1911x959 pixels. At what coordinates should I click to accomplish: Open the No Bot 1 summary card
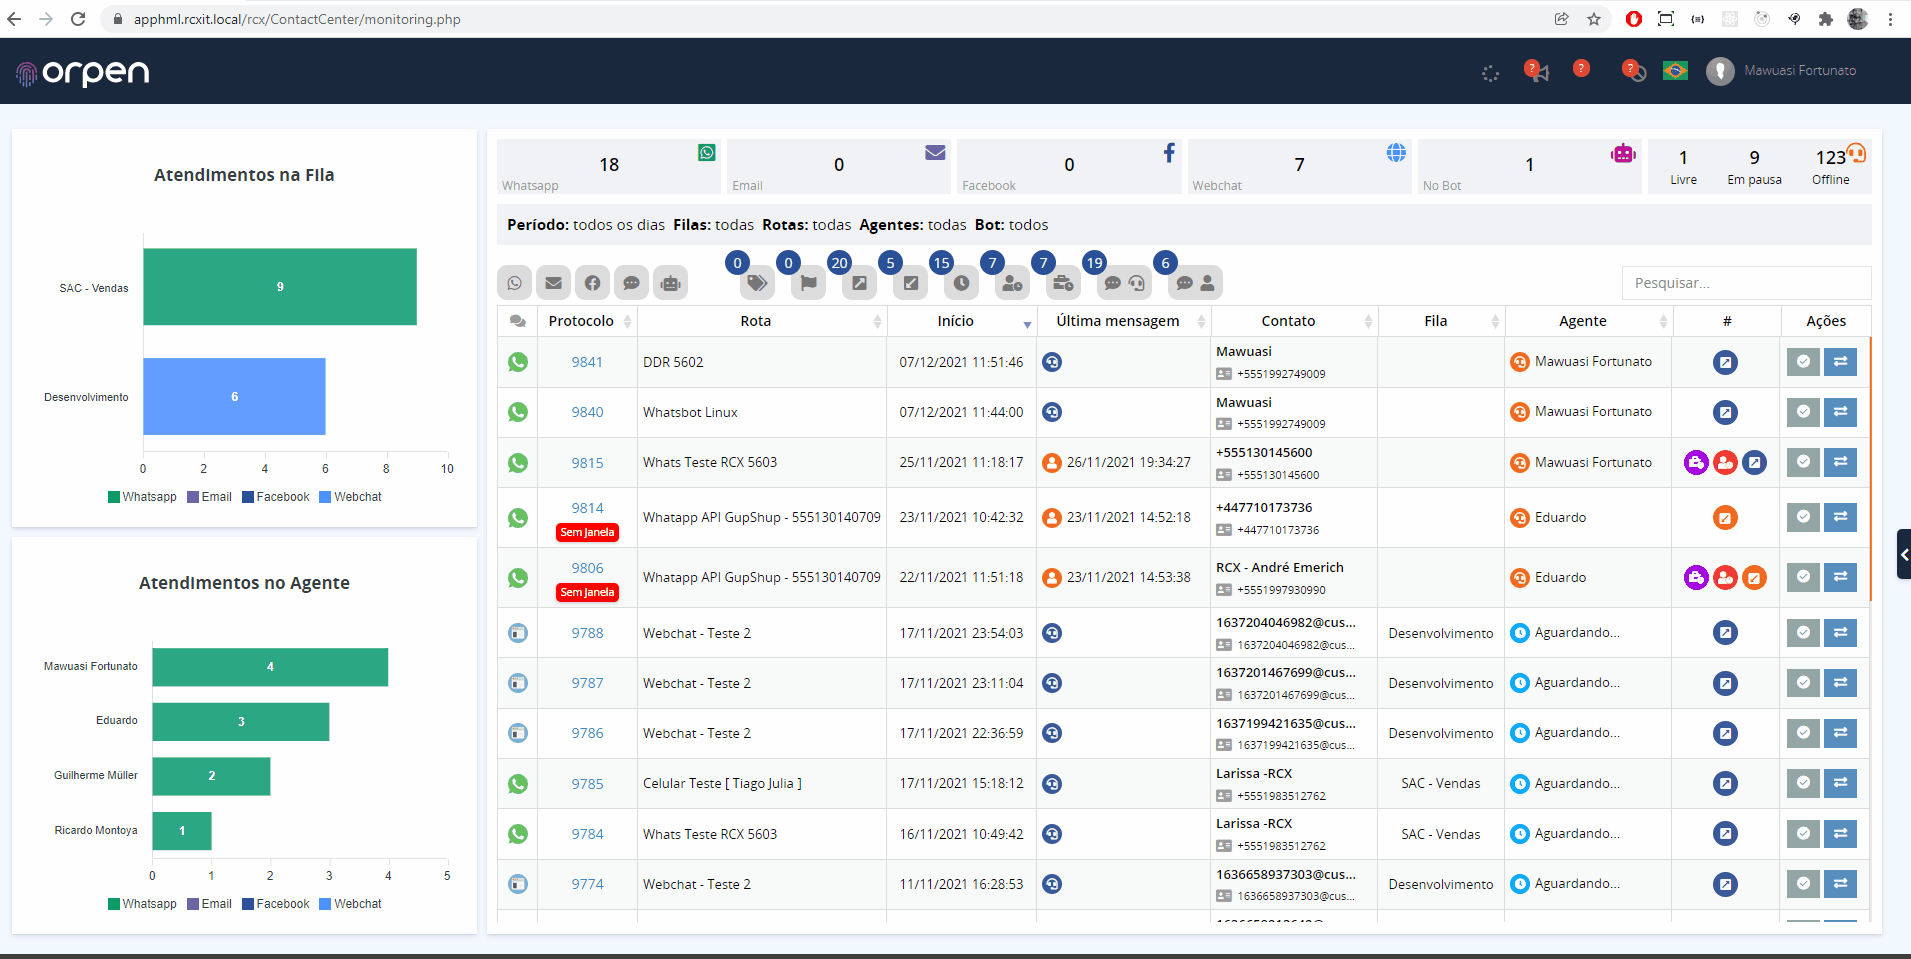[1530, 166]
